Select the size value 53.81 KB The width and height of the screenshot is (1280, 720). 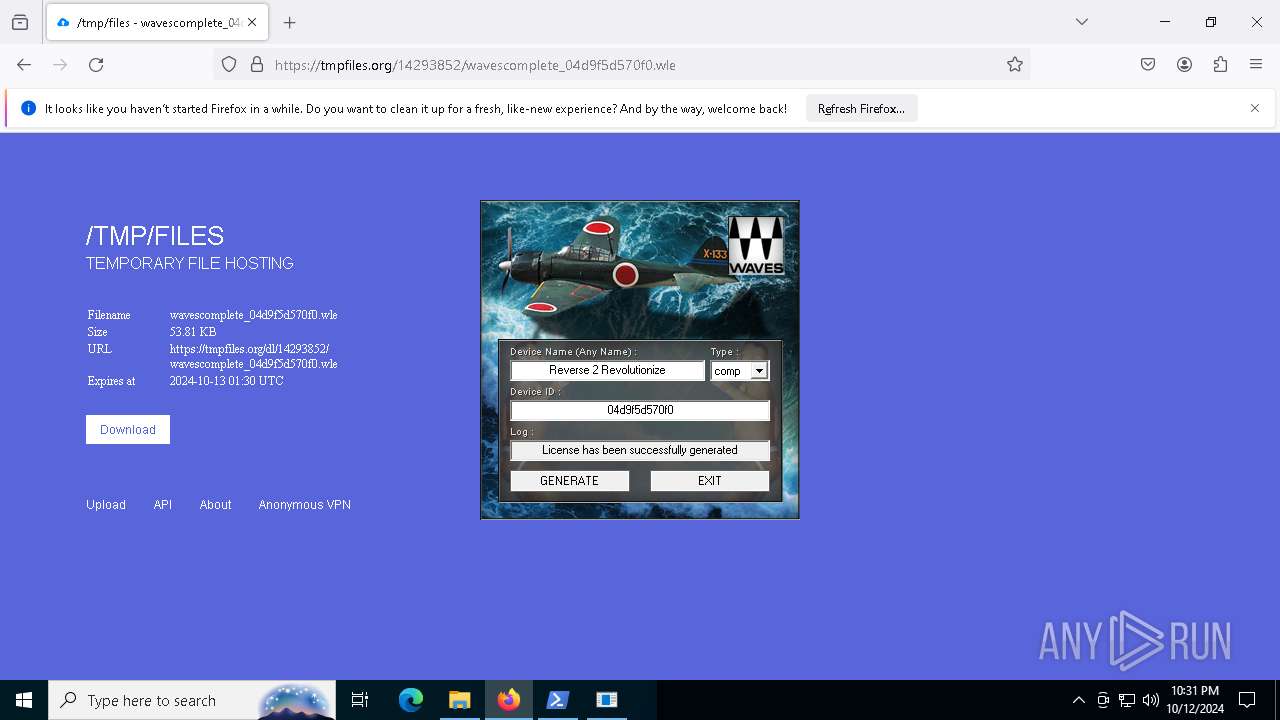click(193, 332)
